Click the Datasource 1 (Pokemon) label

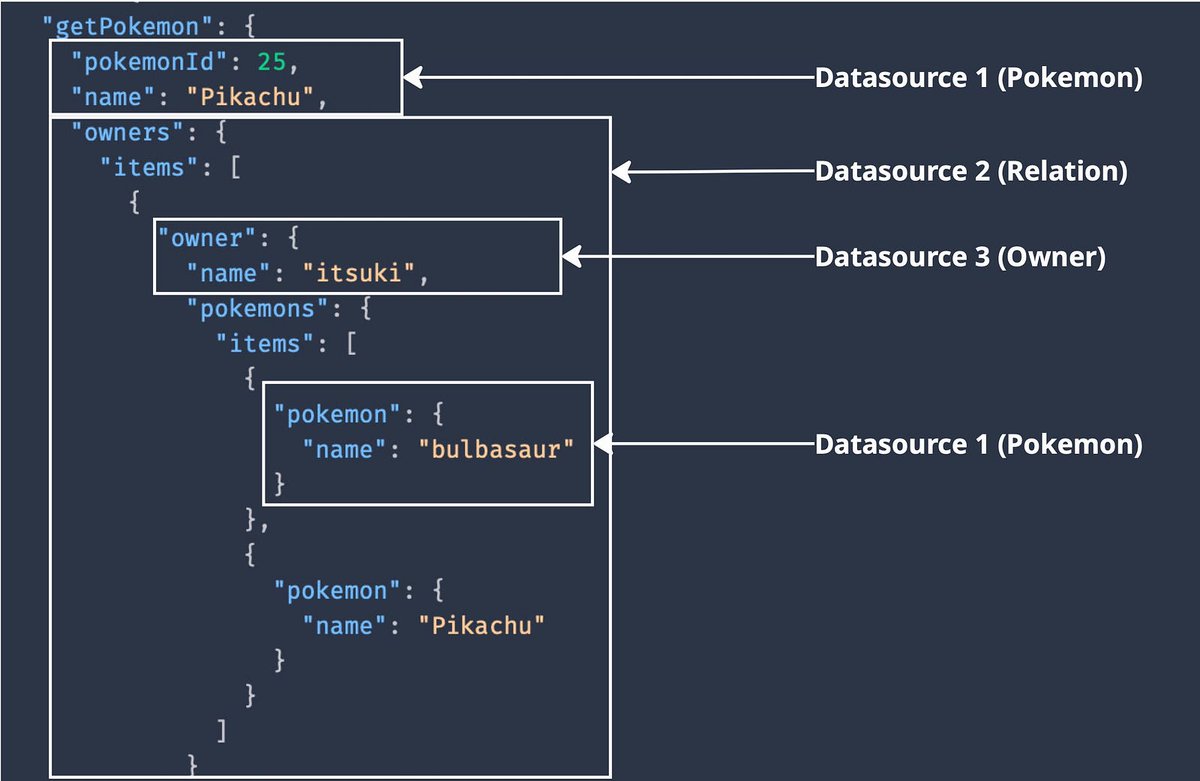point(979,76)
